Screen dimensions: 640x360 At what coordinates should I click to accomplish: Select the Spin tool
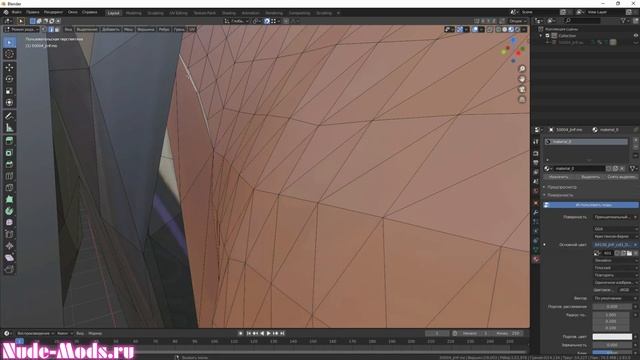[x=9, y=211]
